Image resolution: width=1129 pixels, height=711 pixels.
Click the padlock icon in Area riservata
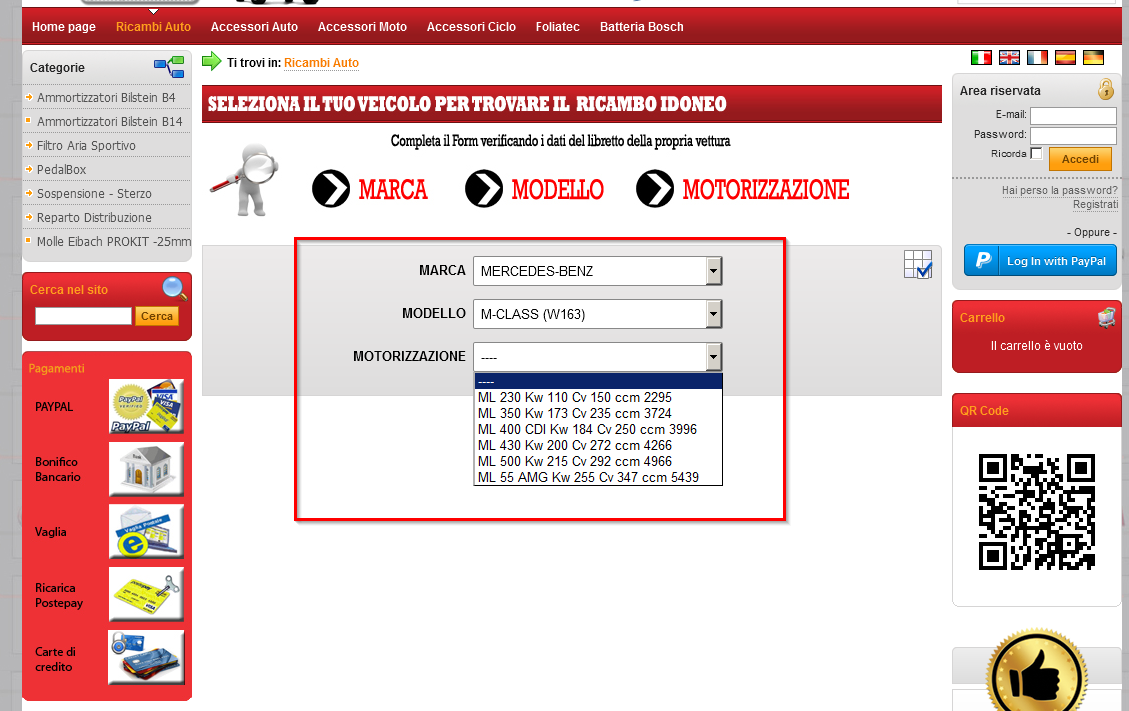pyautogui.click(x=1105, y=89)
